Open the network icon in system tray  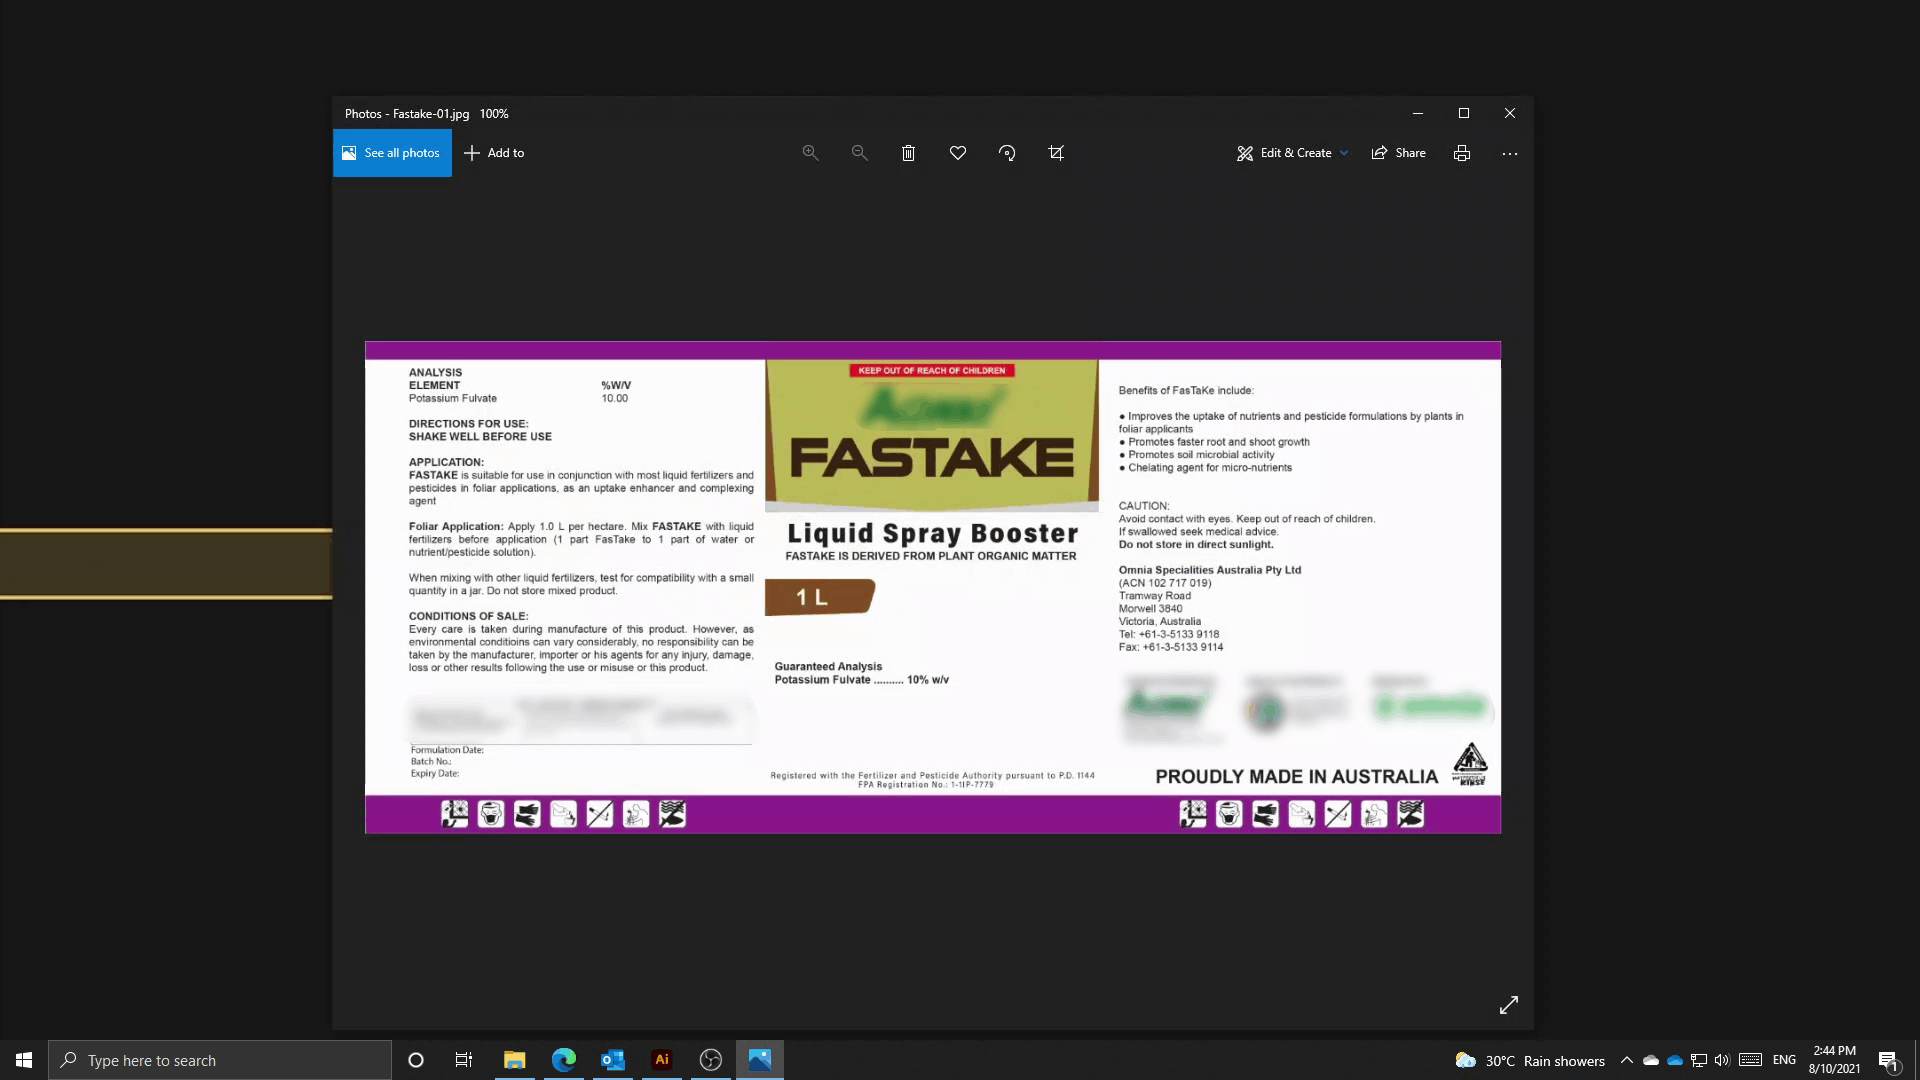tap(1699, 1060)
